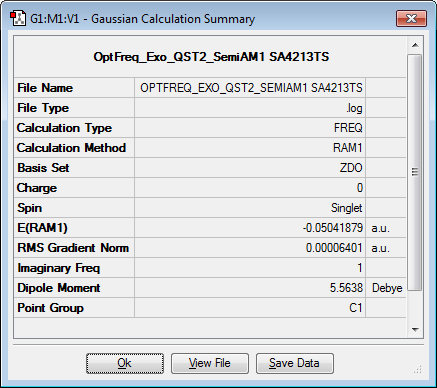Click the Imaginary Freq value cell
This screenshot has height=388, width=437.
click(x=250, y=268)
